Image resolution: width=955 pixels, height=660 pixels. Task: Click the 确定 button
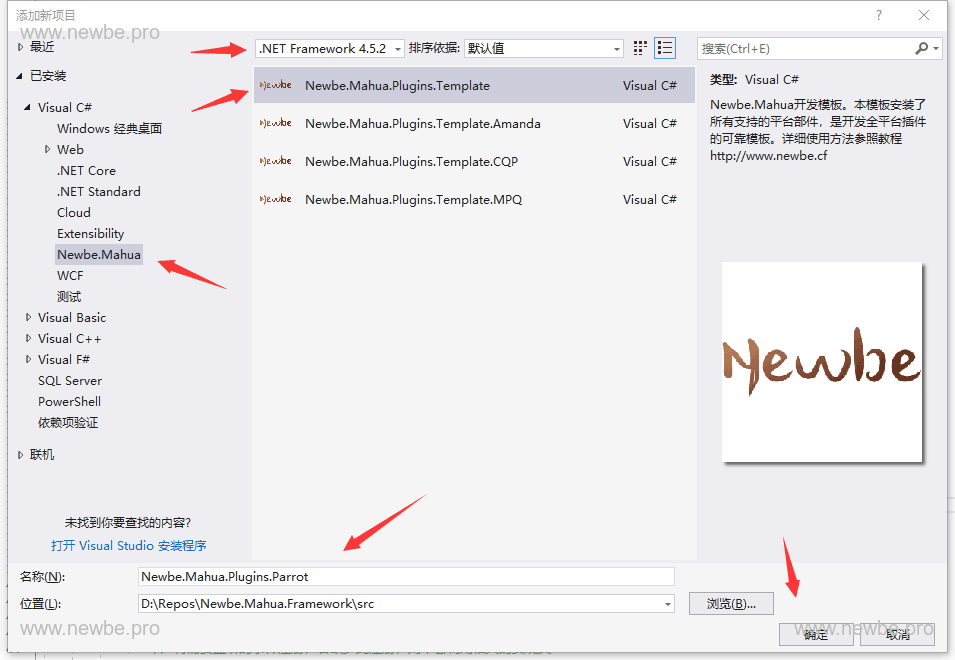click(x=816, y=634)
